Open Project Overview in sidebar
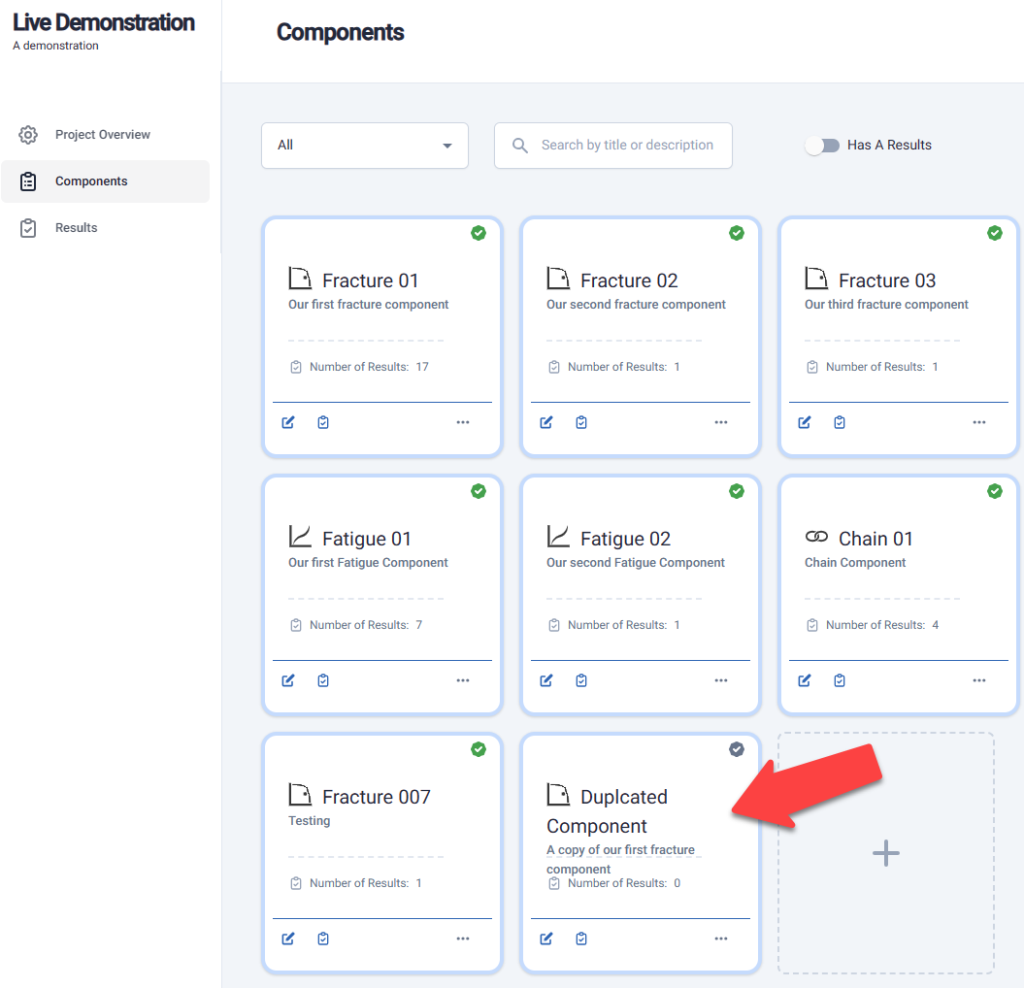The image size is (1024, 988). pyautogui.click(x=102, y=135)
